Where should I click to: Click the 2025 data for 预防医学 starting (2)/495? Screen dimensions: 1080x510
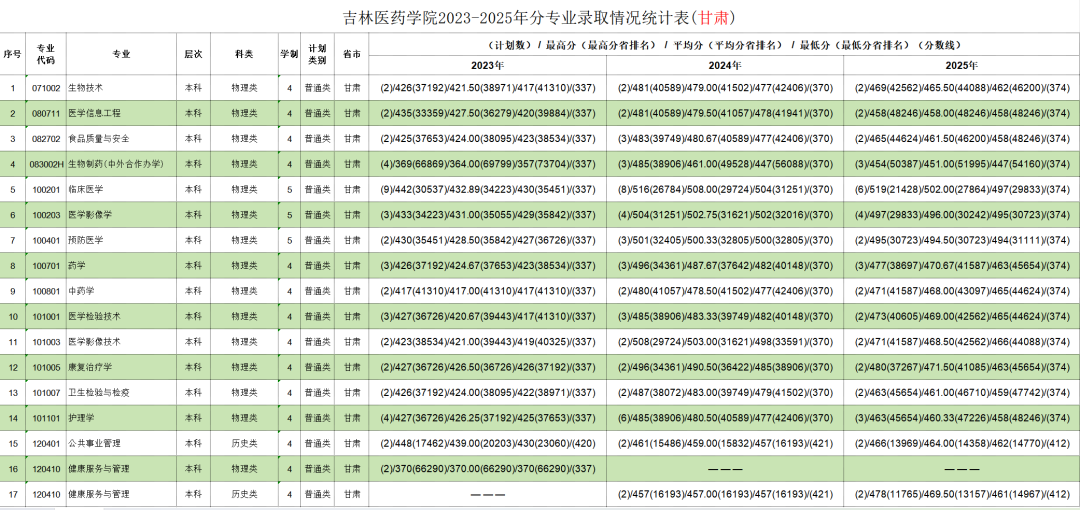(962, 240)
